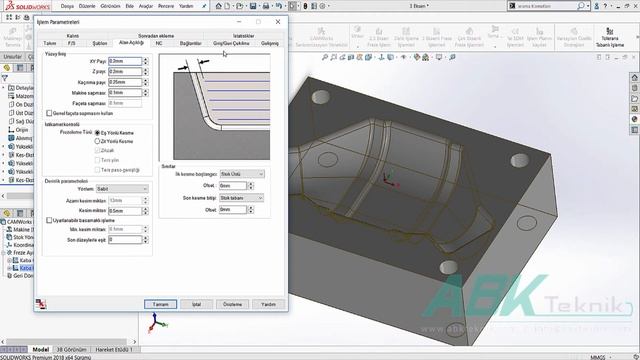
Task: Enable Uyarlanabilir basamaklı işleme checkbox
Action: (x=49, y=220)
